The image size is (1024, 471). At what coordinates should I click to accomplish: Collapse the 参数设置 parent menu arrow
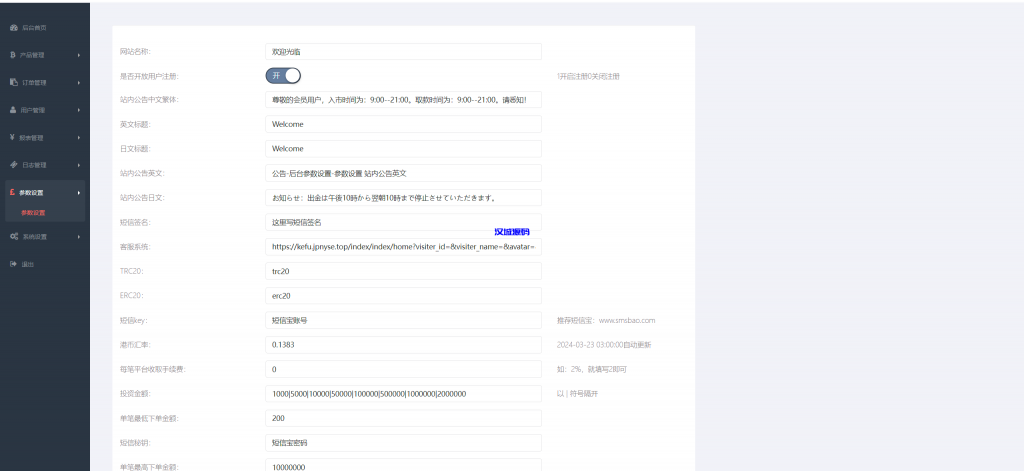(78, 192)
